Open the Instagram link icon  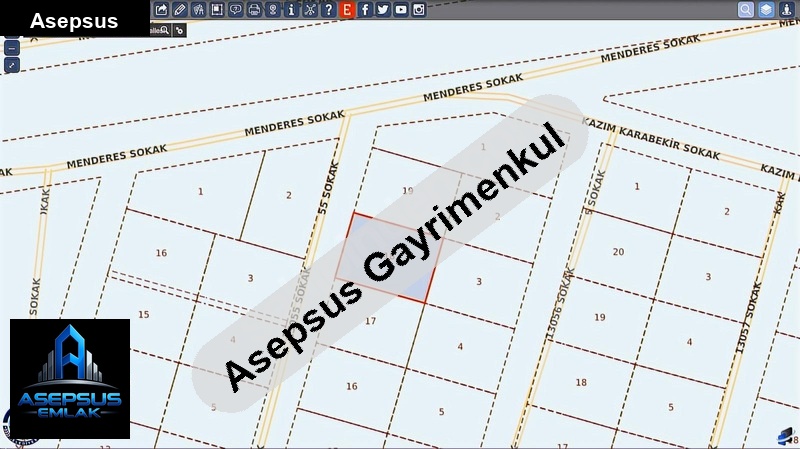coord(419,9)
